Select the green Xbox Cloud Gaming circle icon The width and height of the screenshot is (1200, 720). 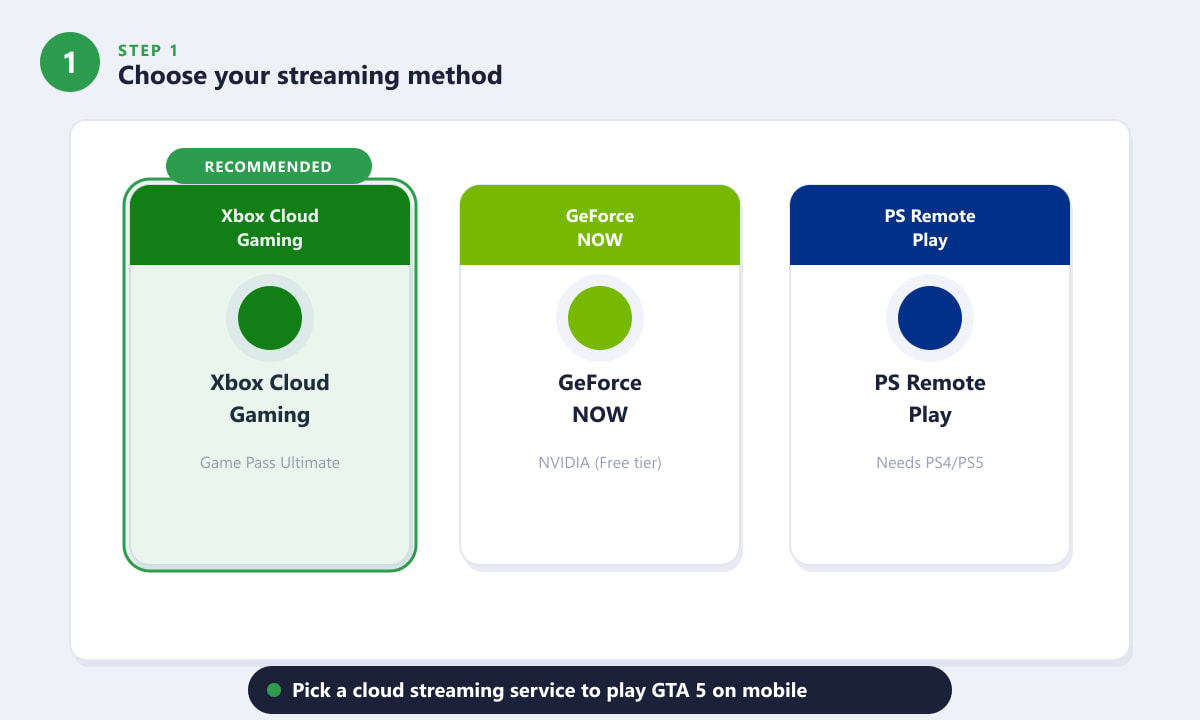click(x=270, y=318)
